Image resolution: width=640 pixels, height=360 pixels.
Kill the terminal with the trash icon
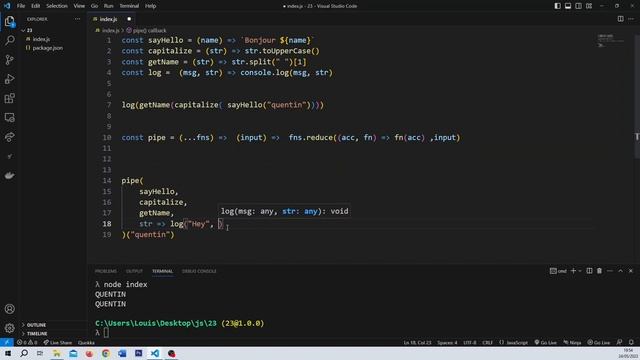599,271
